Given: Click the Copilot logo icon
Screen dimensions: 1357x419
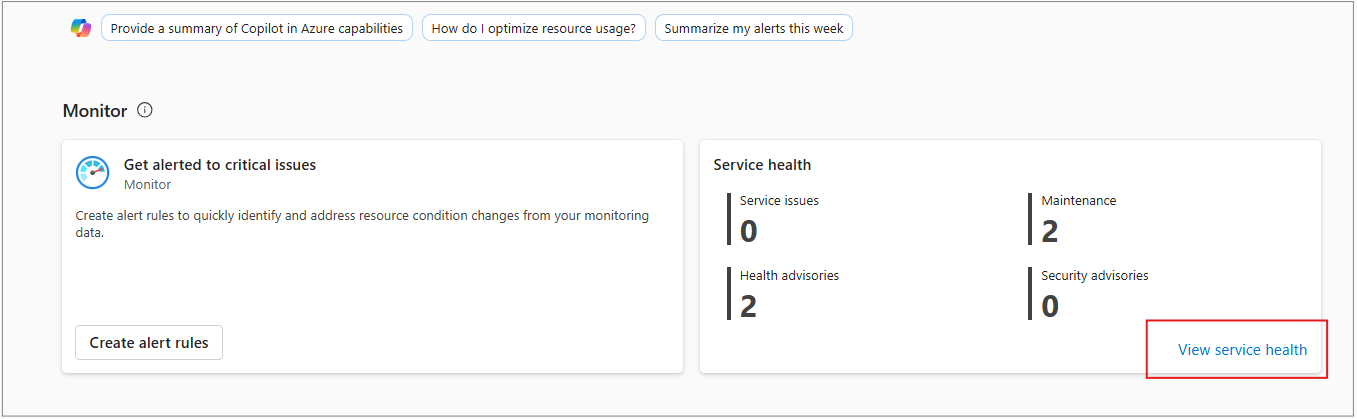Looking at the screenshot, I should pos(81,28).
